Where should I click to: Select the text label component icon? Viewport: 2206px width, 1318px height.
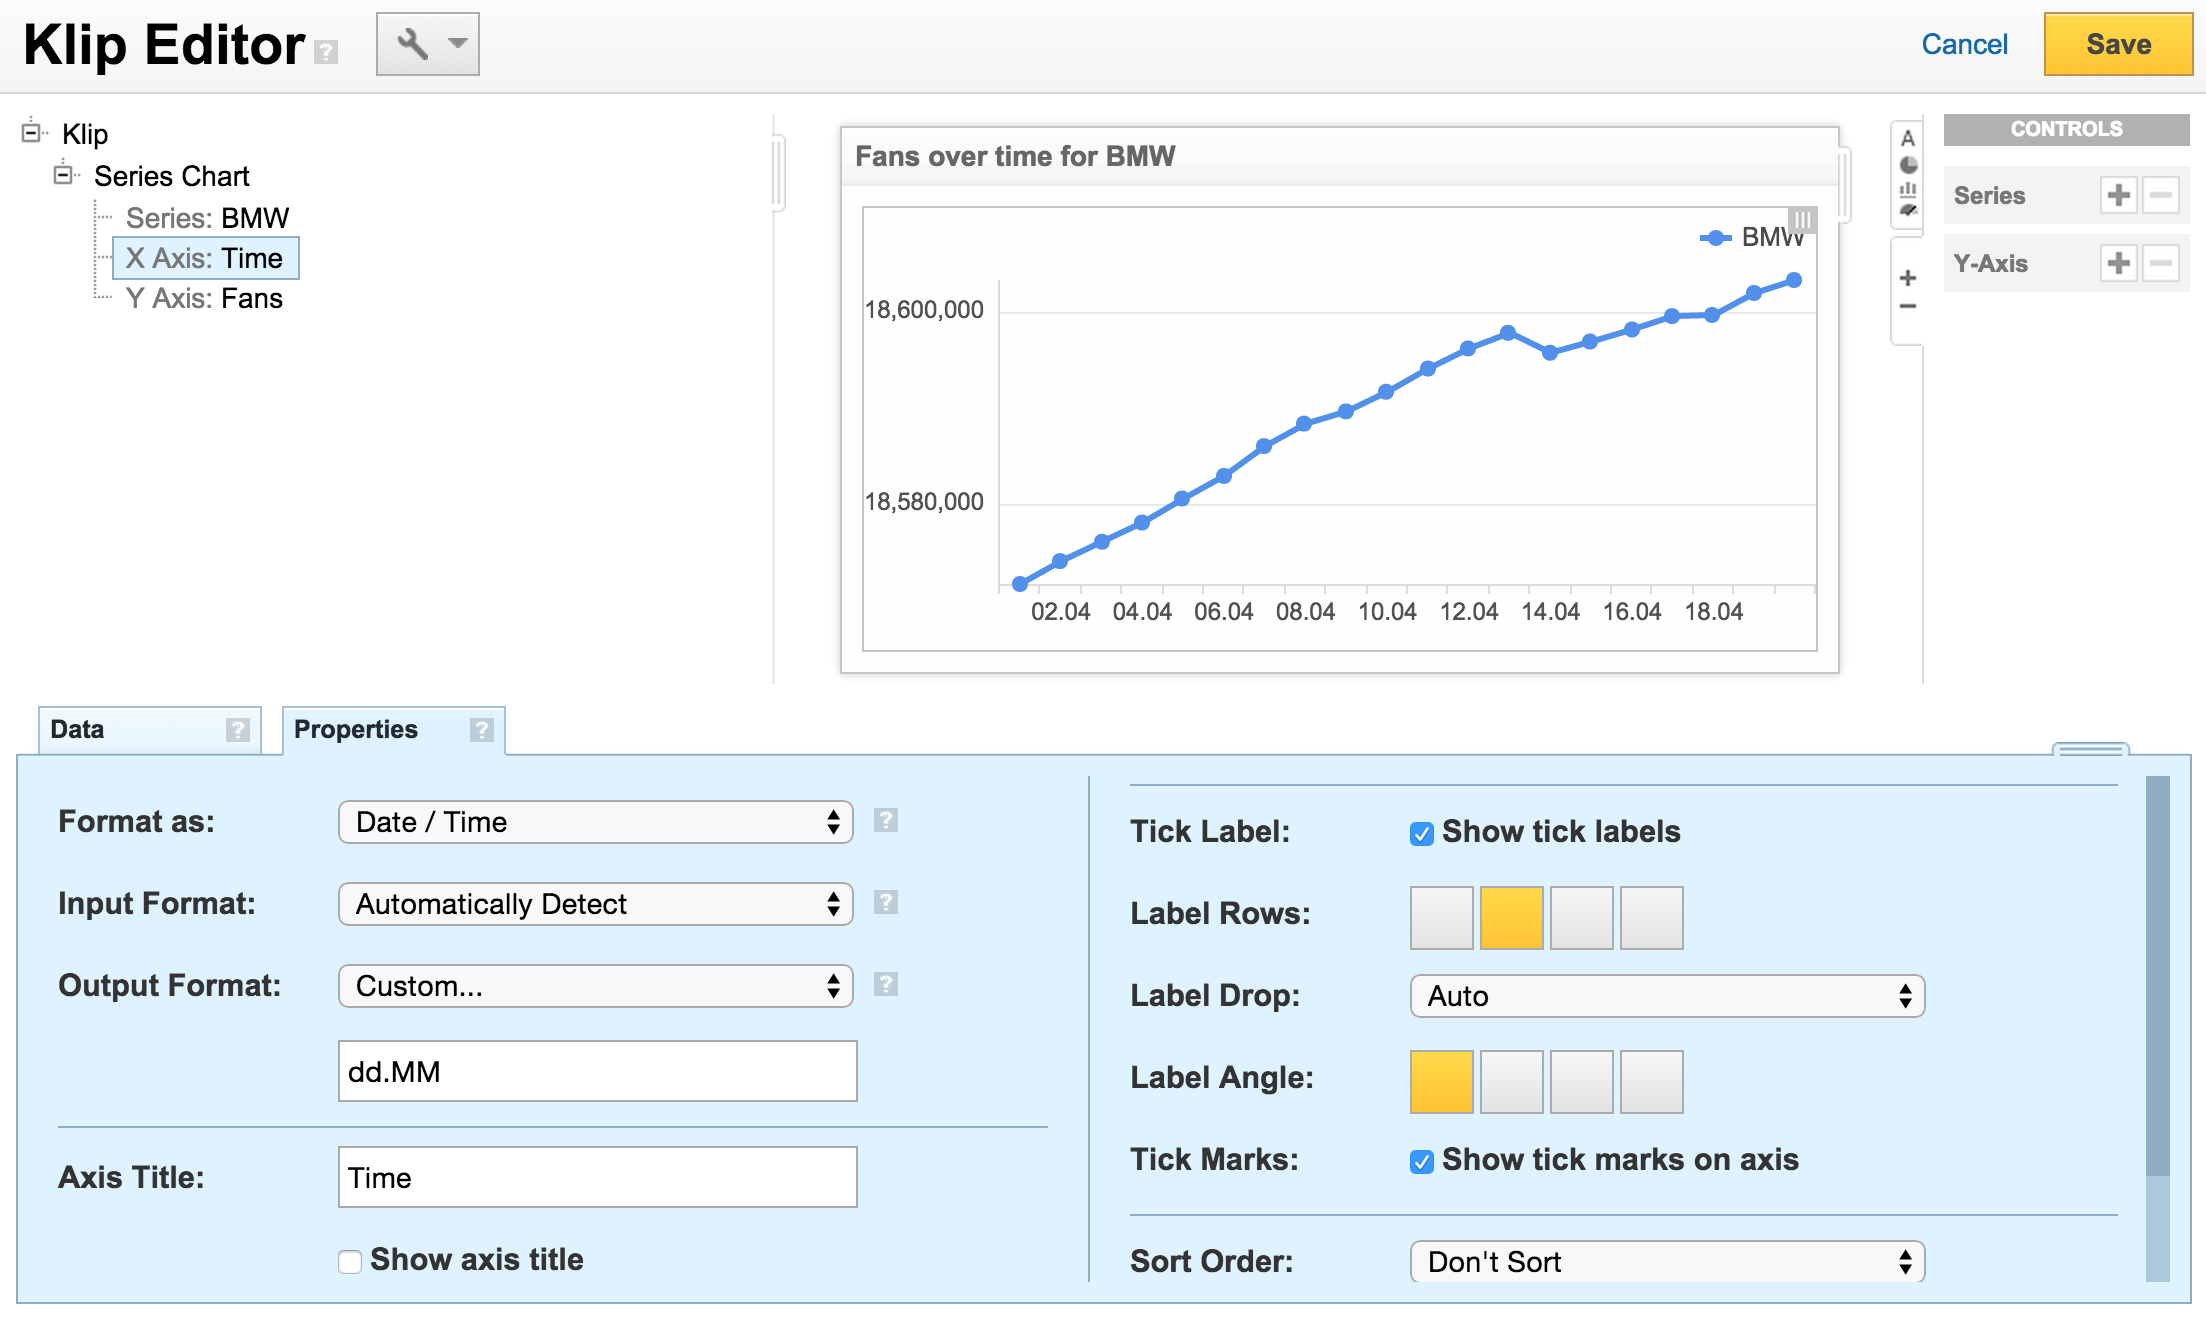tap(1908, 139)
